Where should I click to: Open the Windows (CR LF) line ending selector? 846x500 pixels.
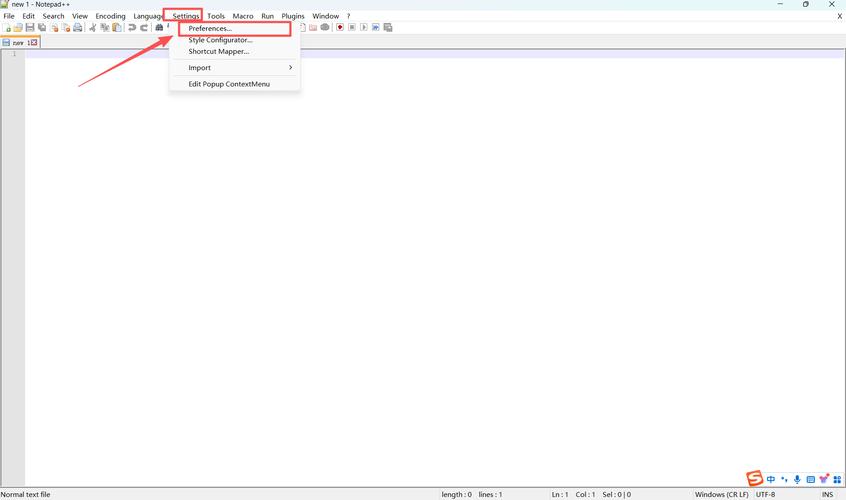[x=721, y=495]
